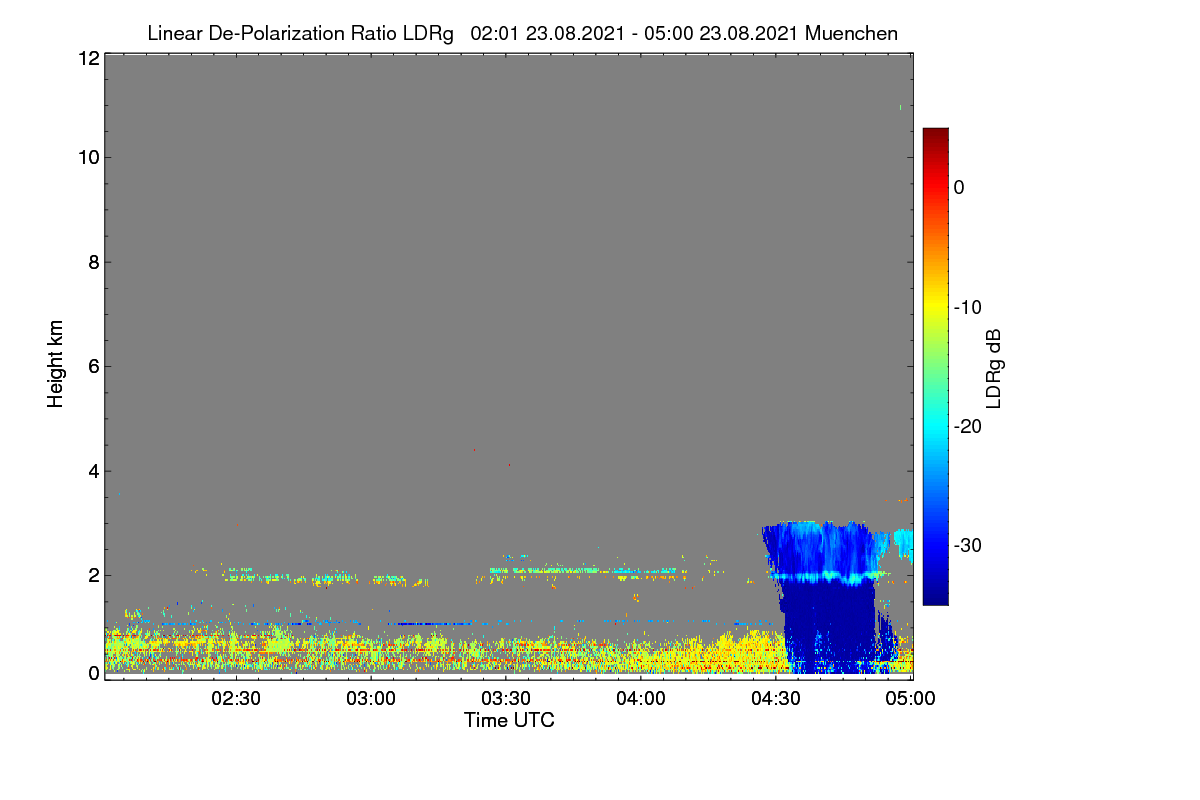Viewport: 1200px width, 800px height.
Task: Select the 05:00 time axis tick label
Action: (x=911, y=699)
